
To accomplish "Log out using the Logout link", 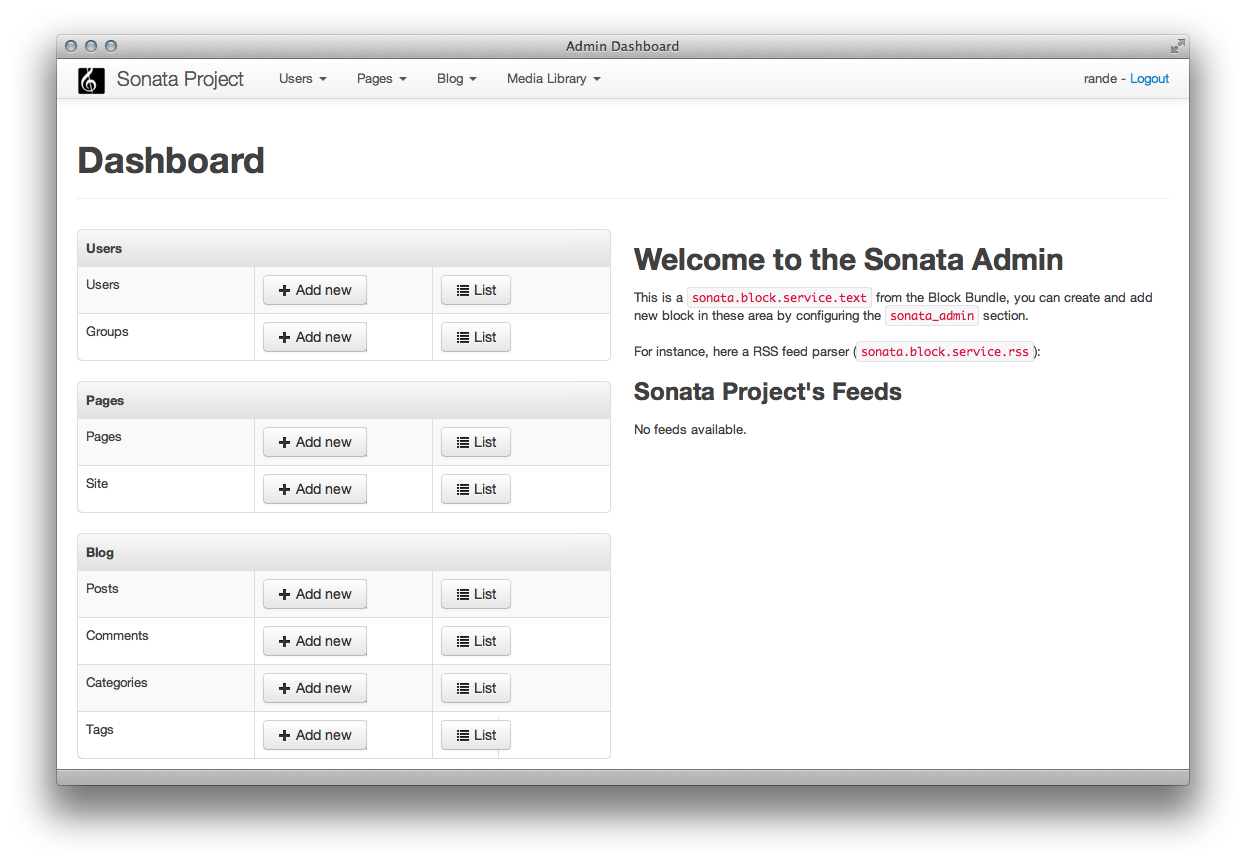I will pos(1149,79).
